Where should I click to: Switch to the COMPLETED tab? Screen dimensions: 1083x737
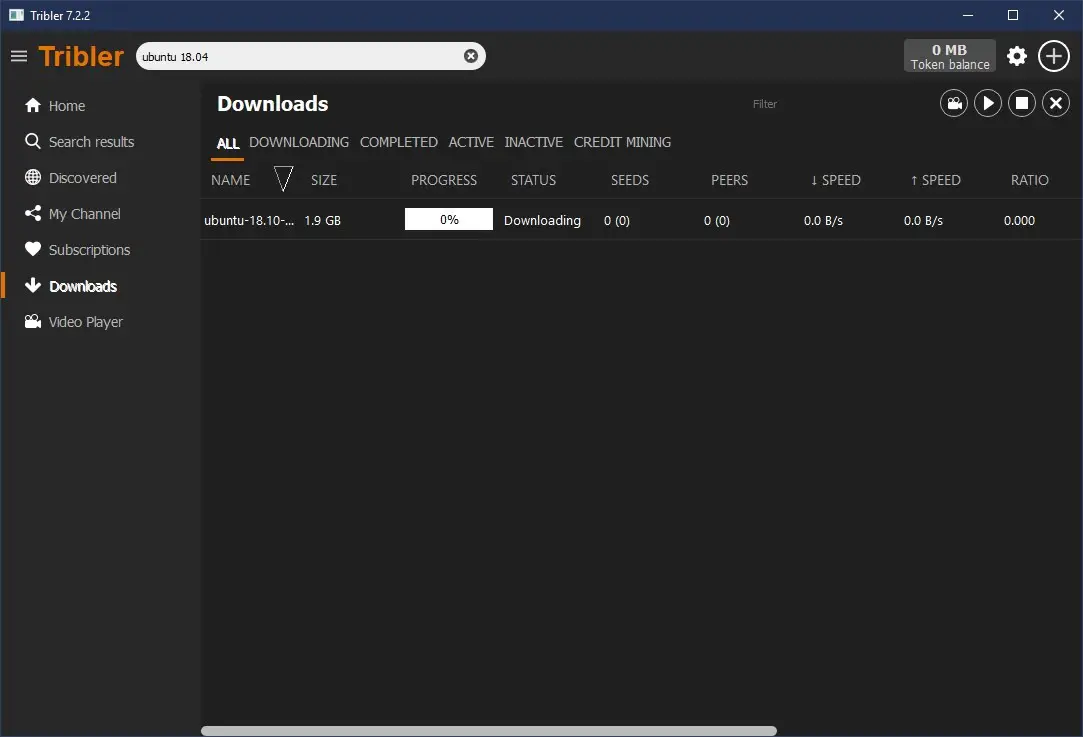[x=399, y=142]
